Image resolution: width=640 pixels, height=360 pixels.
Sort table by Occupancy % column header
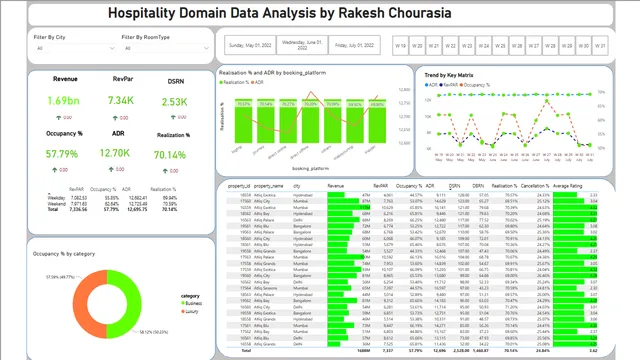(x=409, y=186)
